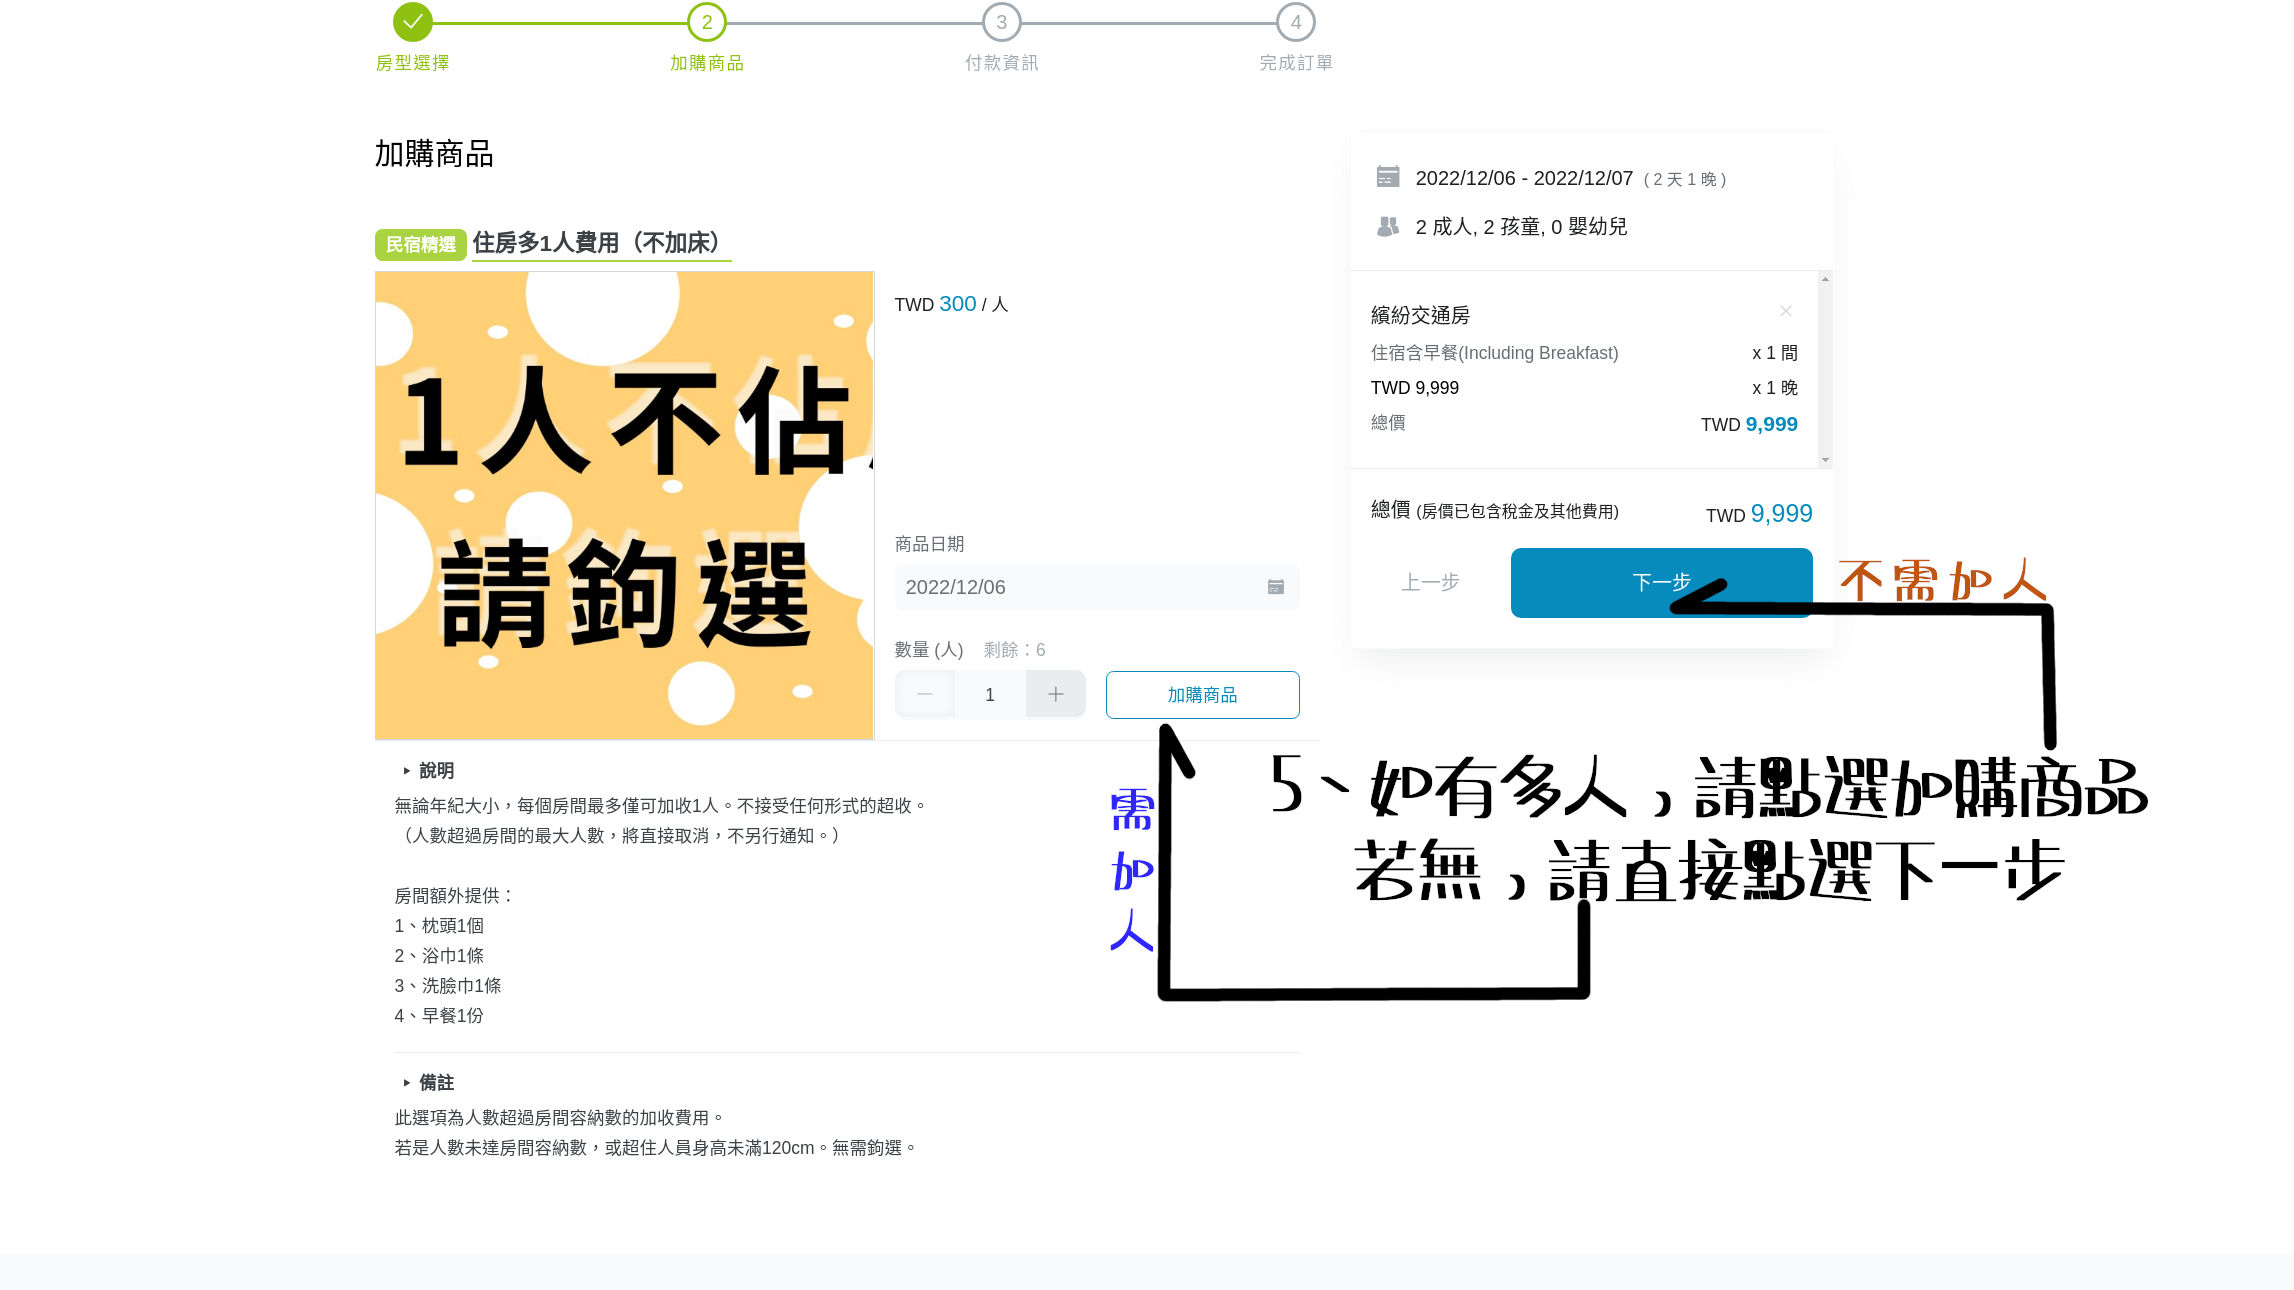Viewport: 2294px width, 1290px height.
Task: Click the step 3 payment info circle
Action: pyautogui.click(x=1001, y=22)
